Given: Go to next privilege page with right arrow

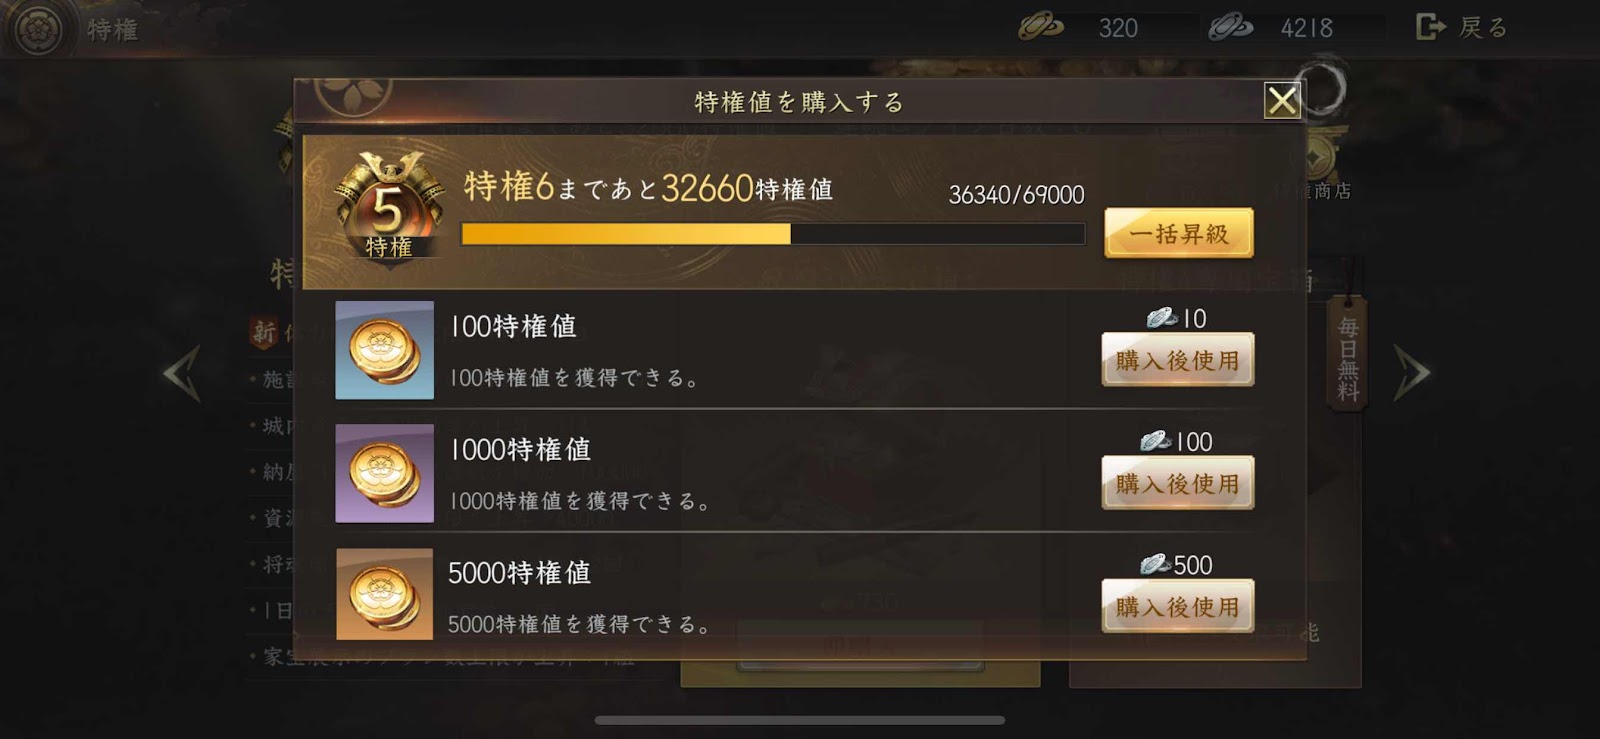Looking at the screenshot, I should (x=1411, y=373).
